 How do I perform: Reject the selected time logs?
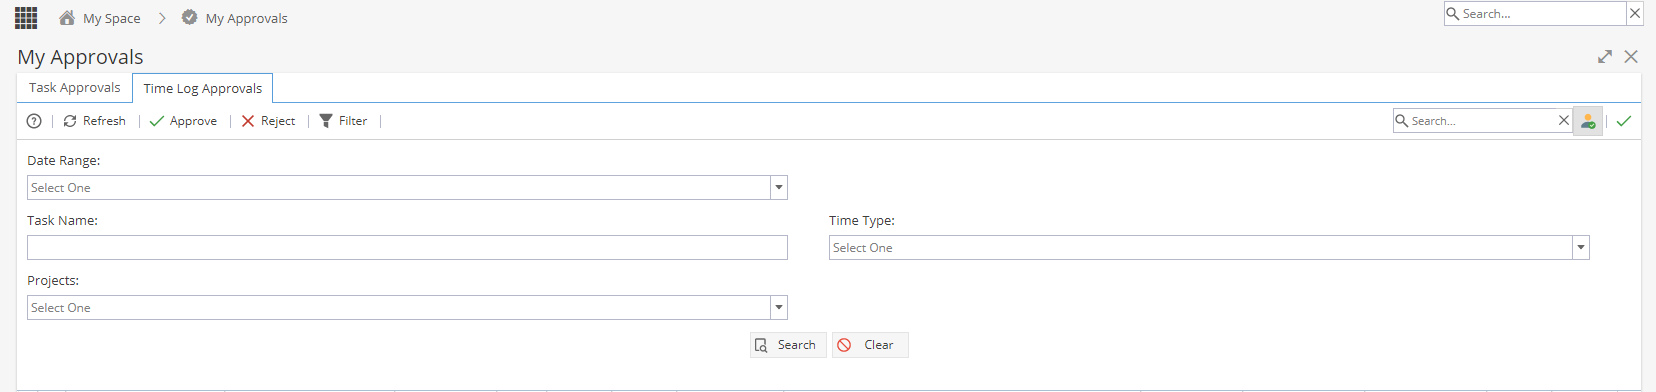click(x=268, y=121)
